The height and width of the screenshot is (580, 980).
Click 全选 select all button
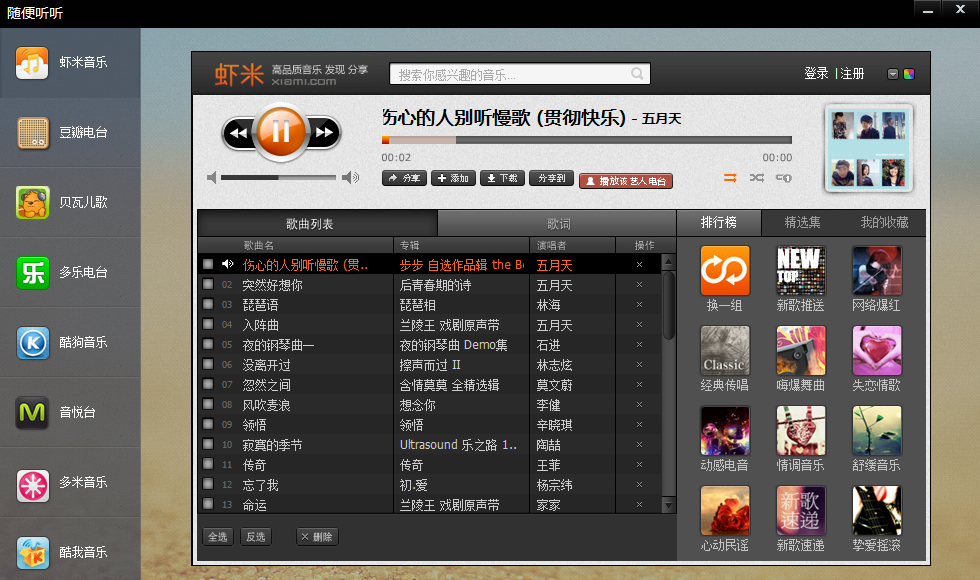click(218, 537)
